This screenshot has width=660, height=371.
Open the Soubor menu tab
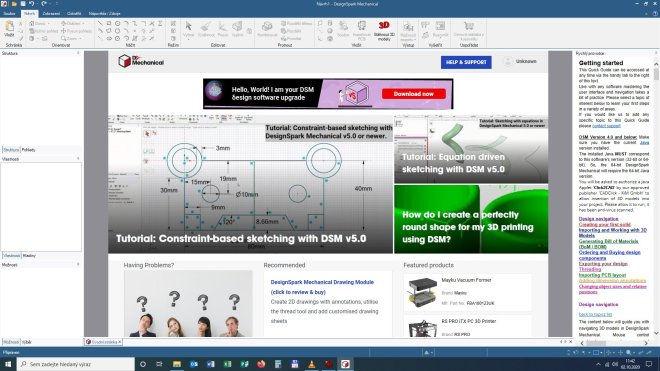click(9, 13)
